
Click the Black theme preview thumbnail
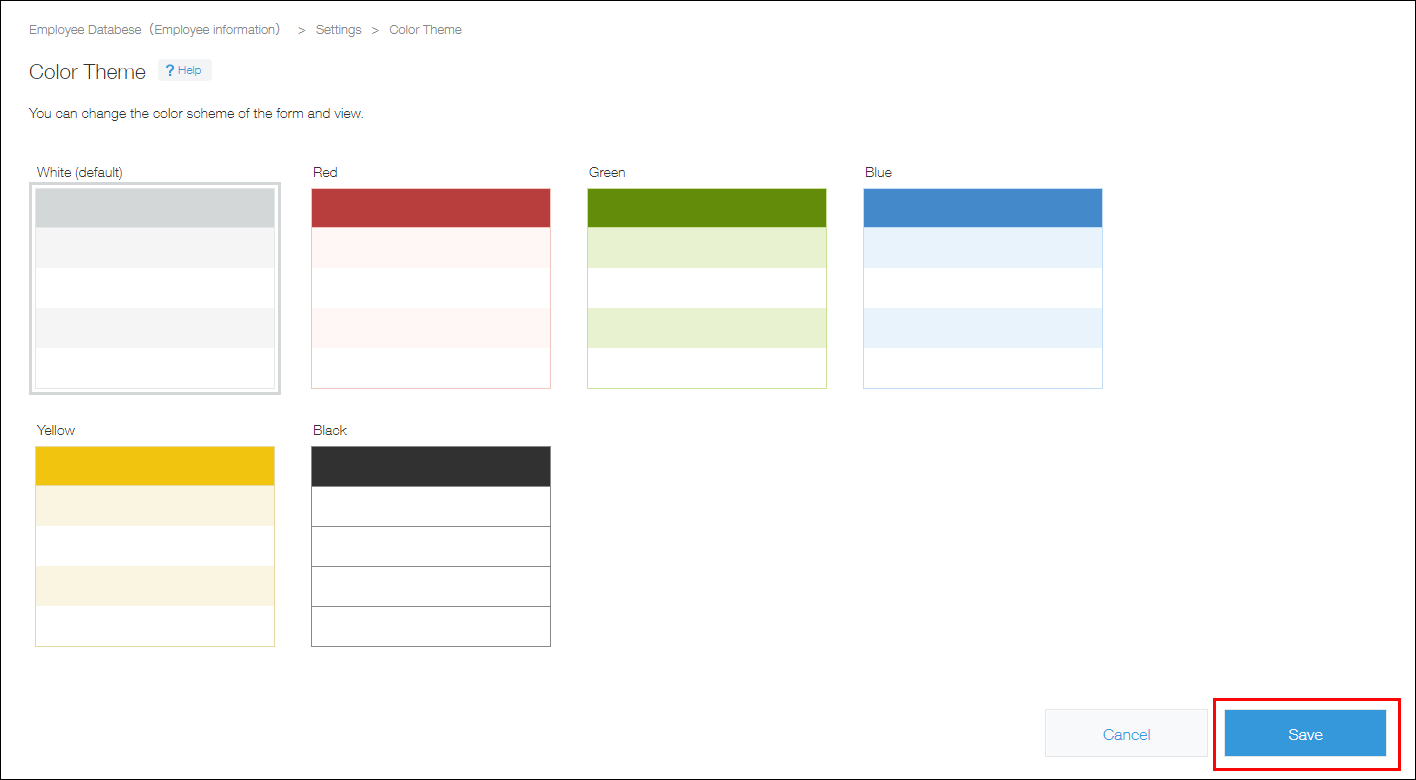(430, 546)
